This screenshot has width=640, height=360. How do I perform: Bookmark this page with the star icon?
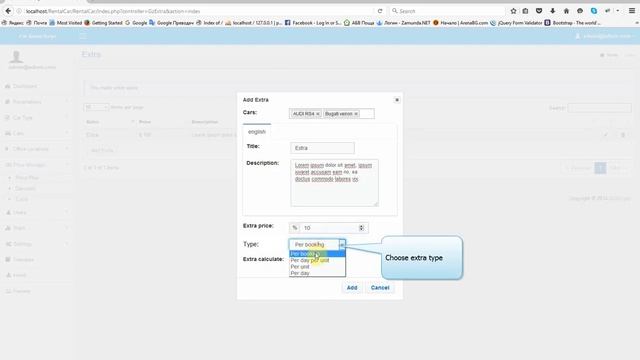pos(513,11)
